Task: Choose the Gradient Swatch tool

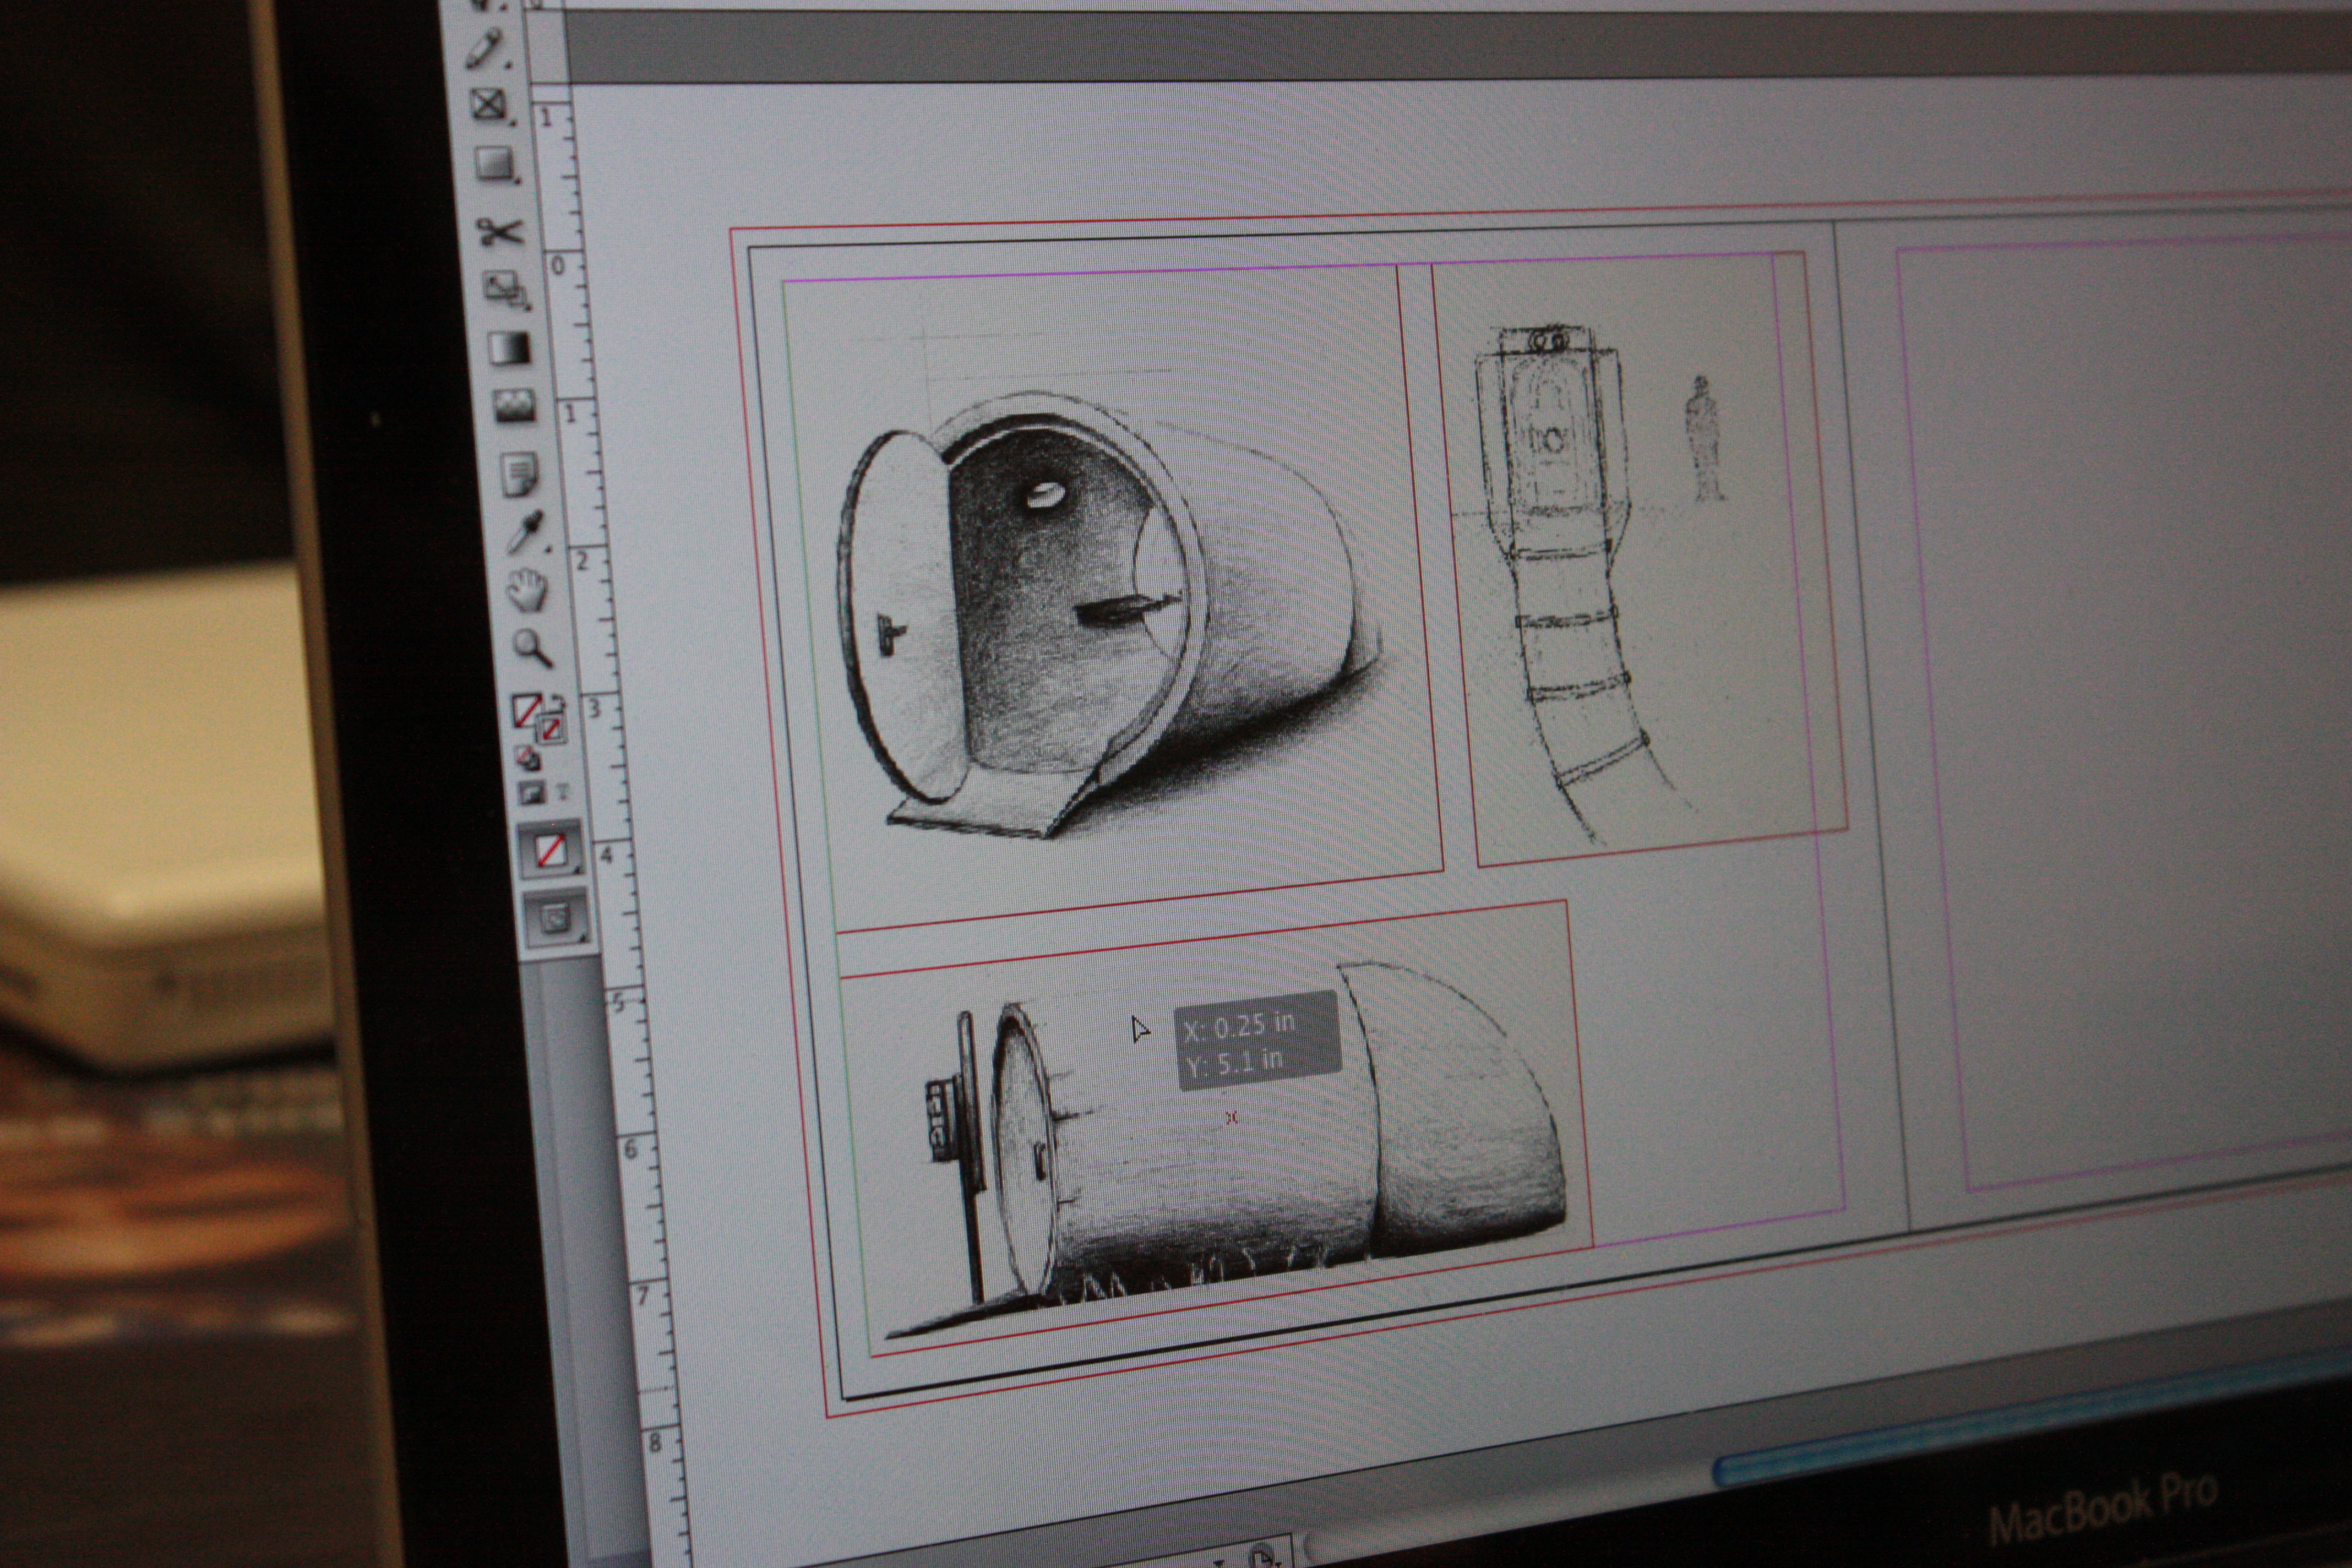Action: click(x=510, y=349)
